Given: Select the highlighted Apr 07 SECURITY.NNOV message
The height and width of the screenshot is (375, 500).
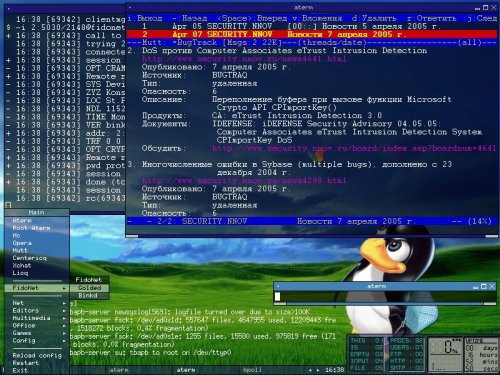Looking at the screenshot, I should (x=312, y=34).
